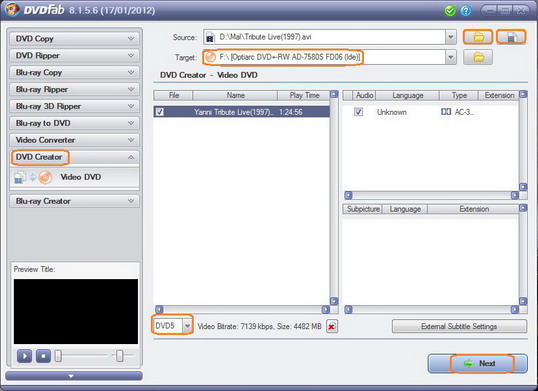Remove title with red X icon
Viewport: 538px width, 391px height.
click(x=331, y=326)
